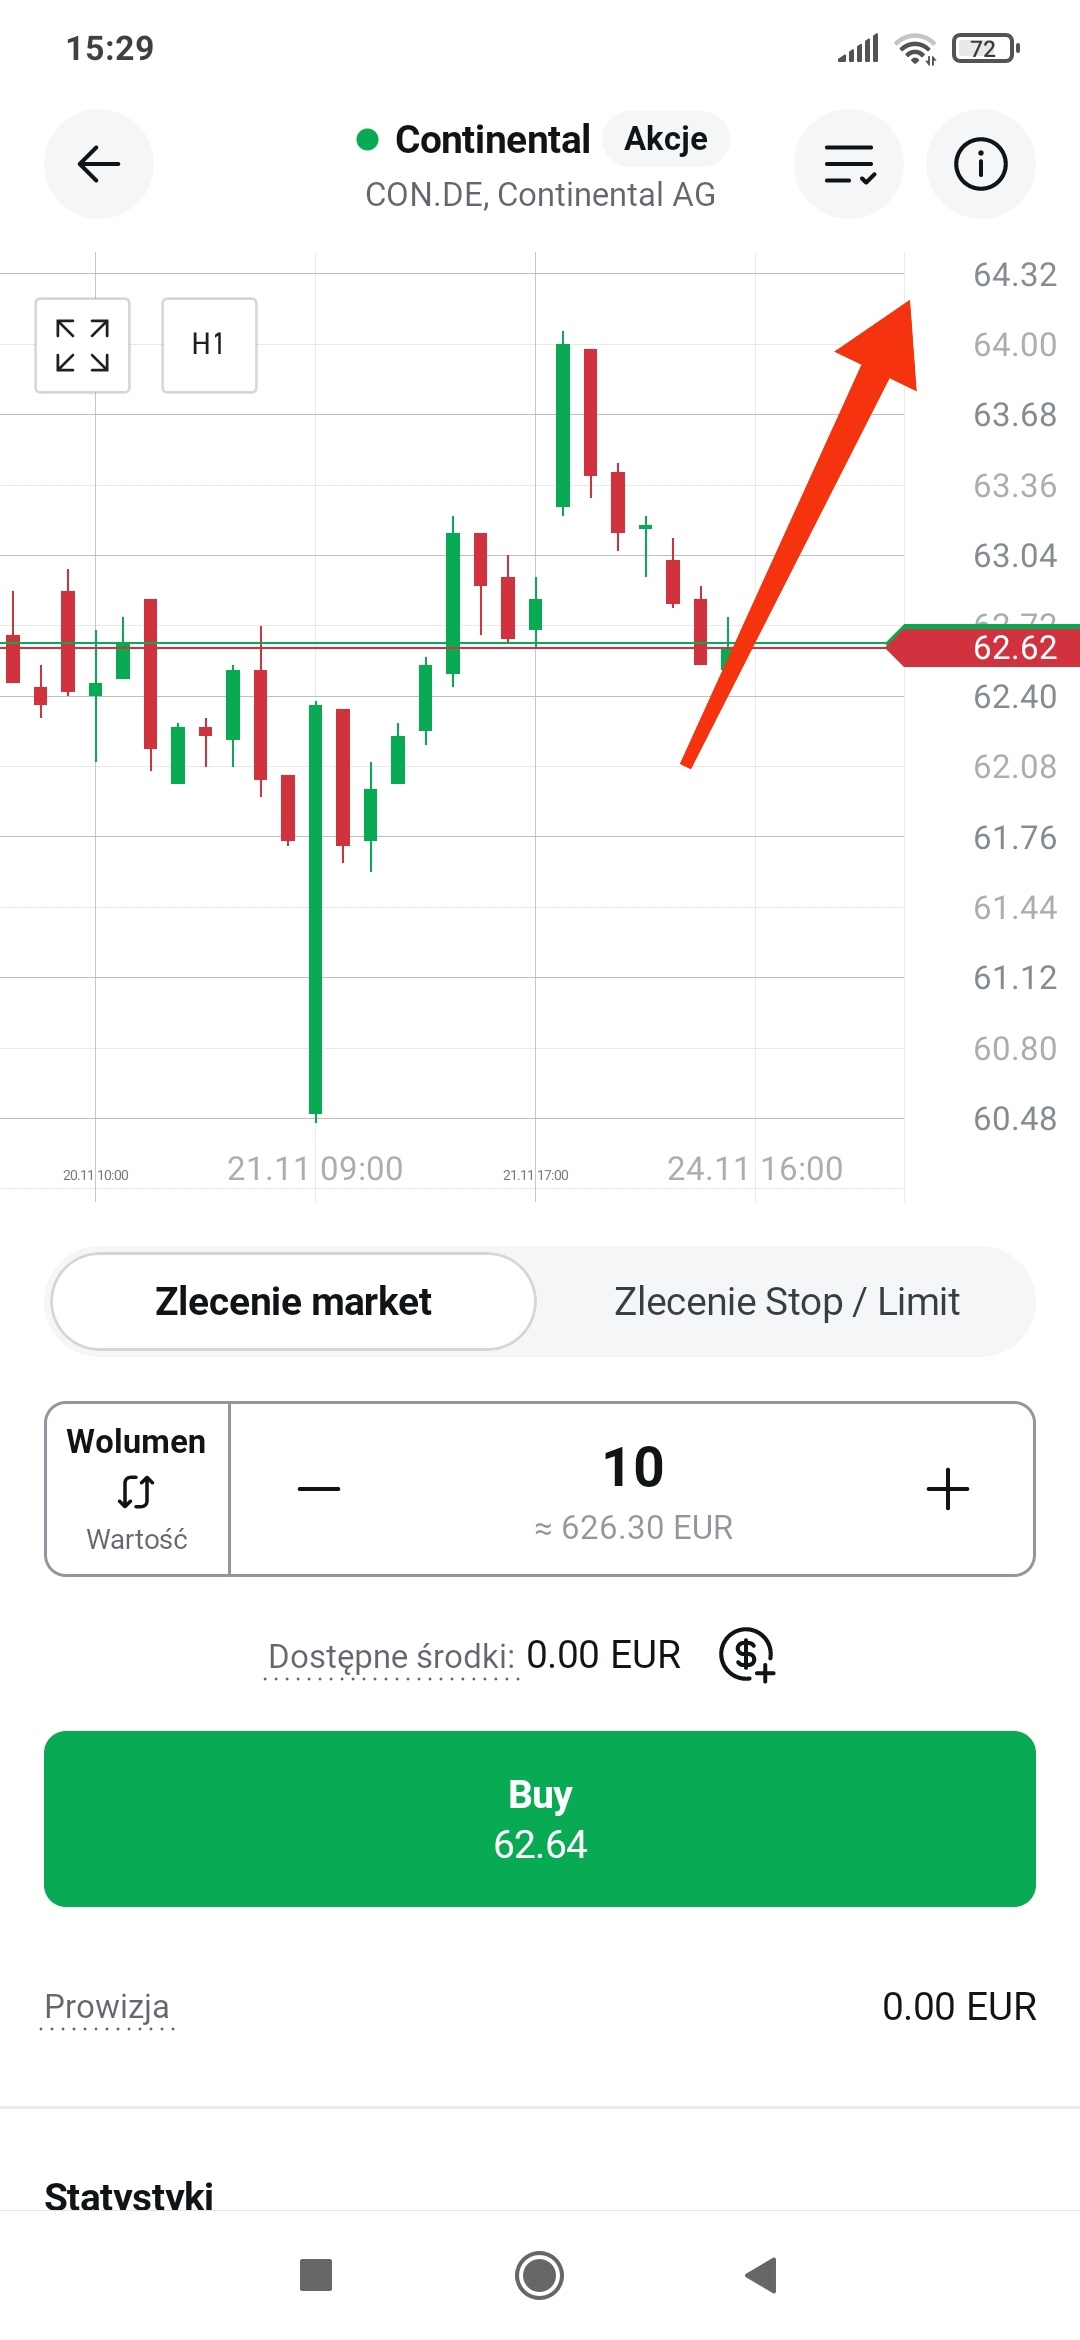Image resolution: width=1080 pixels, height=2340 pixels.
Task: Increase volume with plus button
Action: [947, 1489]
